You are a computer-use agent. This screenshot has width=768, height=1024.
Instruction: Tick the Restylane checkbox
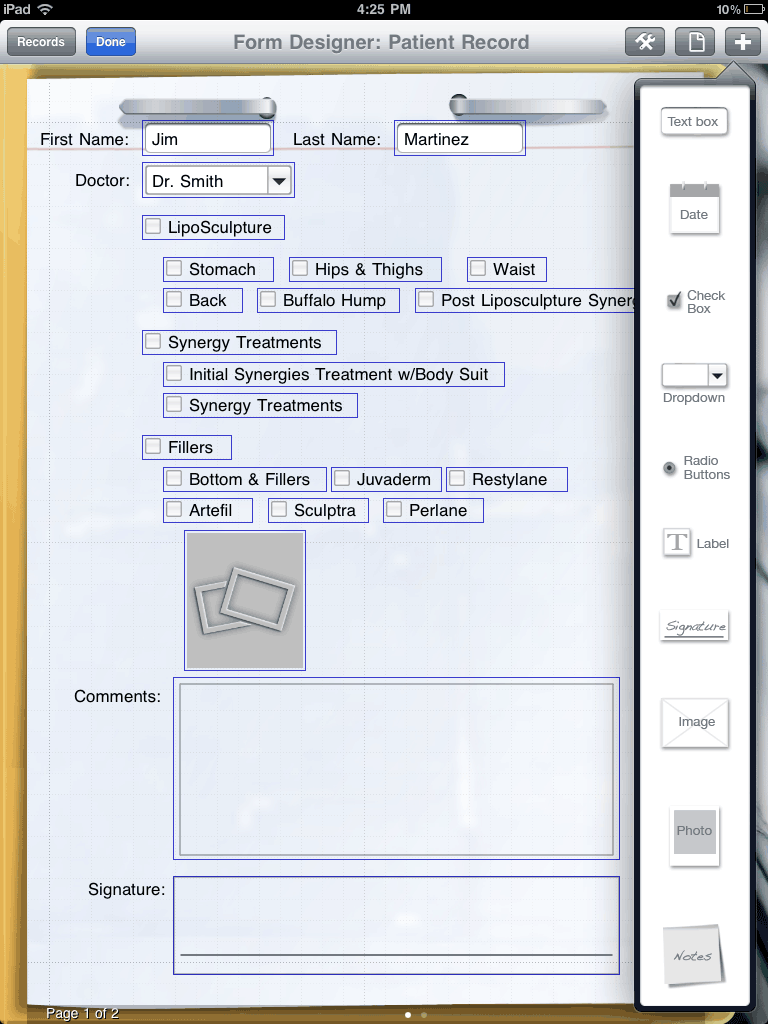click(457, 479)
